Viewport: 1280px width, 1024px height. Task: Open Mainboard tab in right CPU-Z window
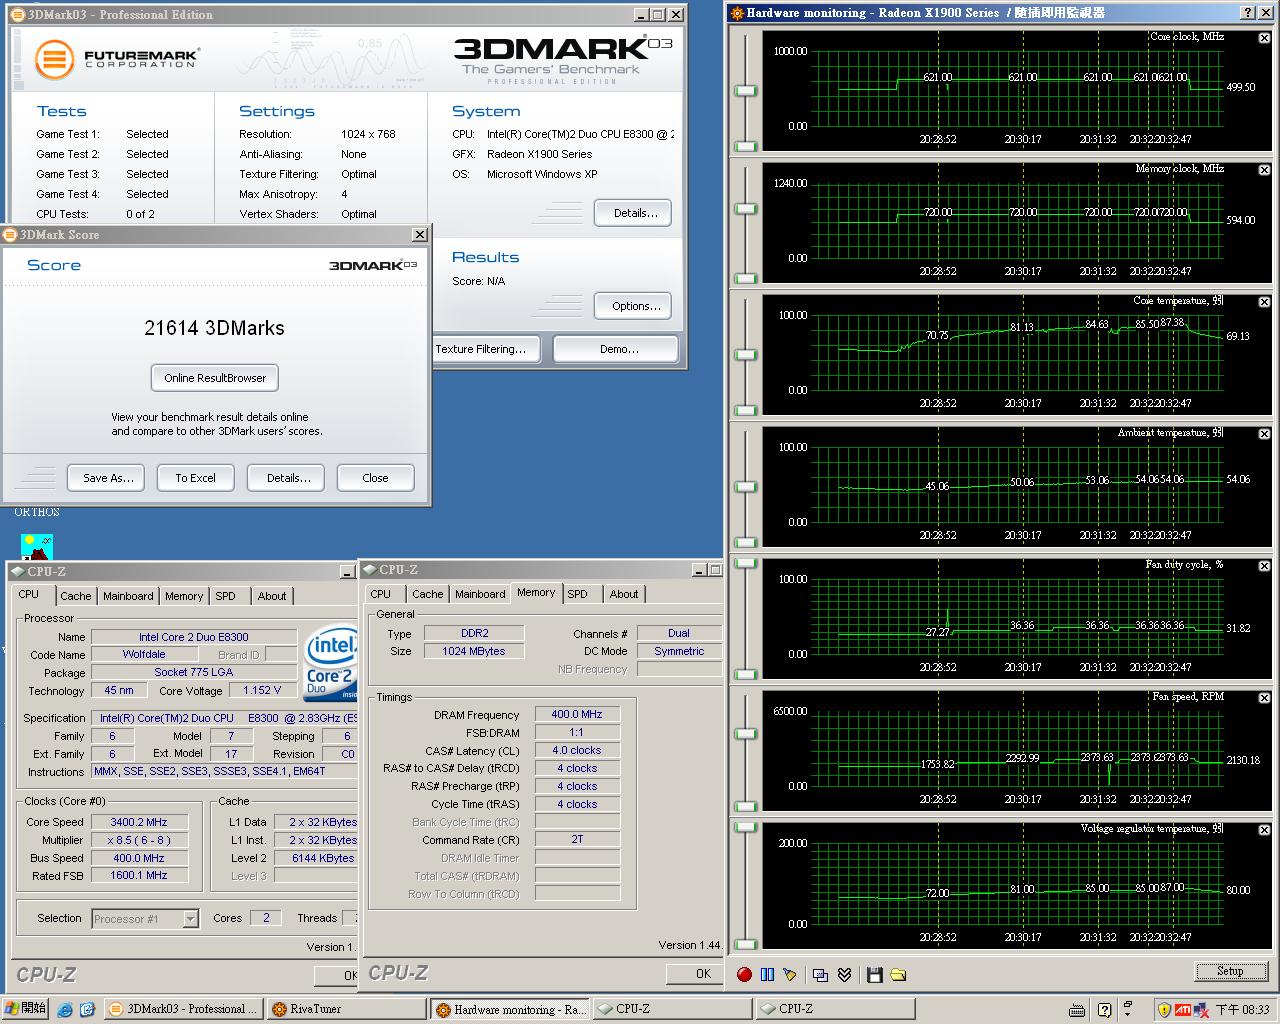[x=480, y=594]
